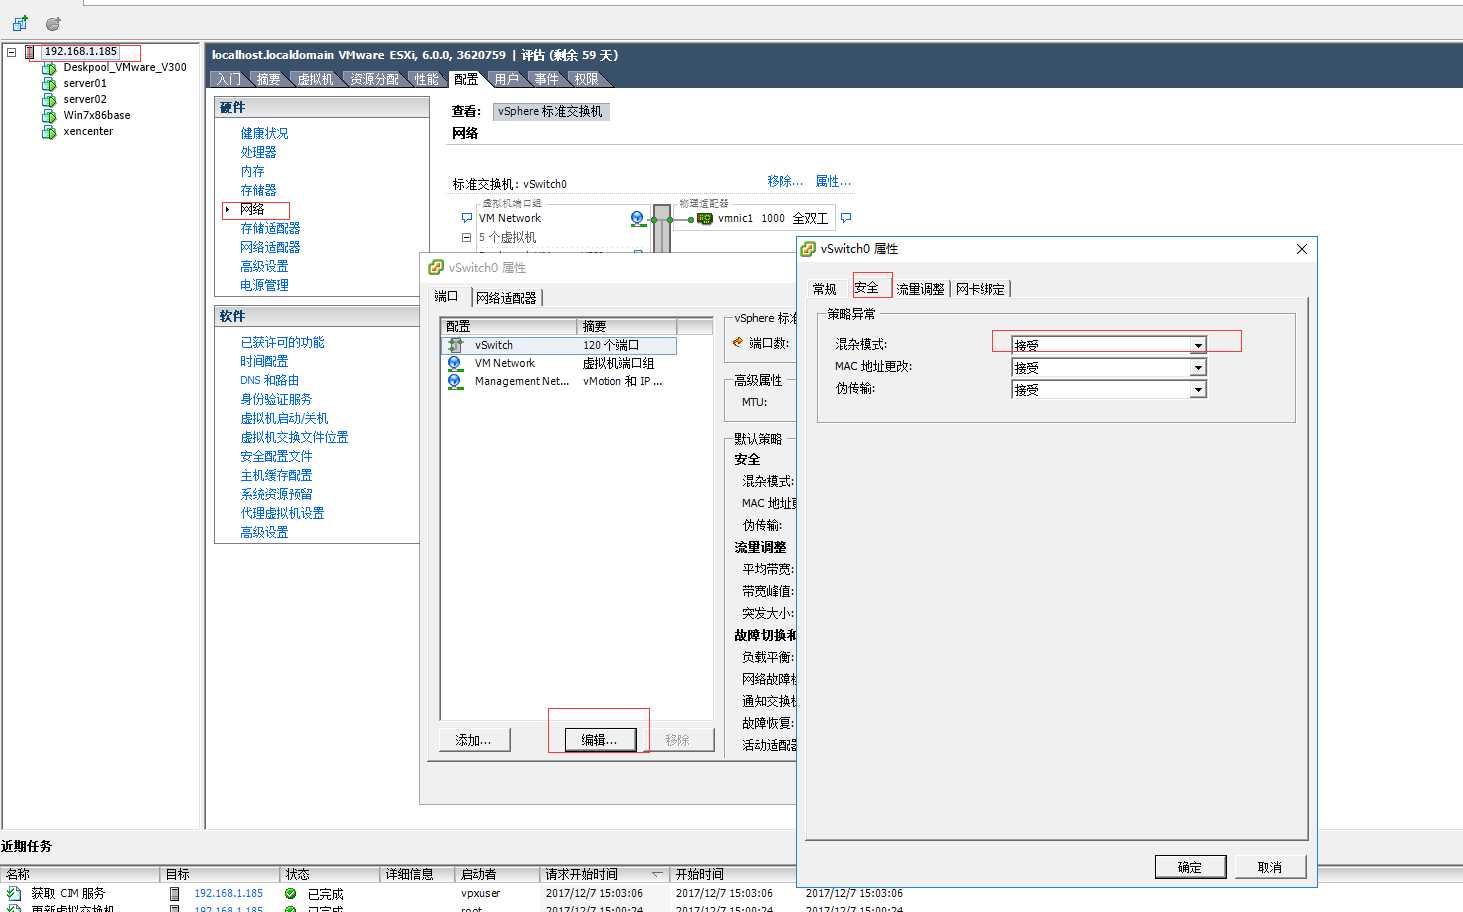The image size is (1463, 912).
Task: Open 存储器 hardware link
Action: 258,190
